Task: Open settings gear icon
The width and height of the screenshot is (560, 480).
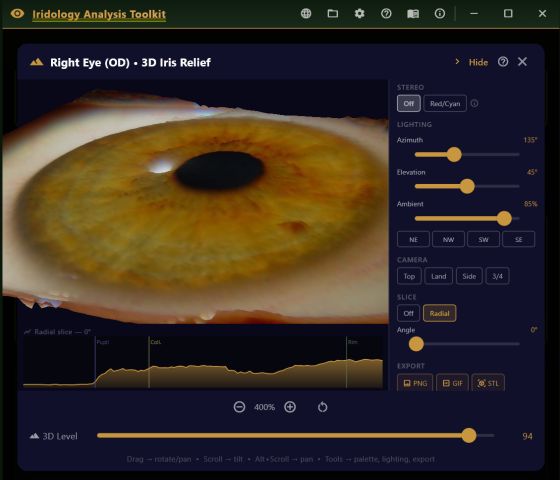Action: click(x=359, y=14)
